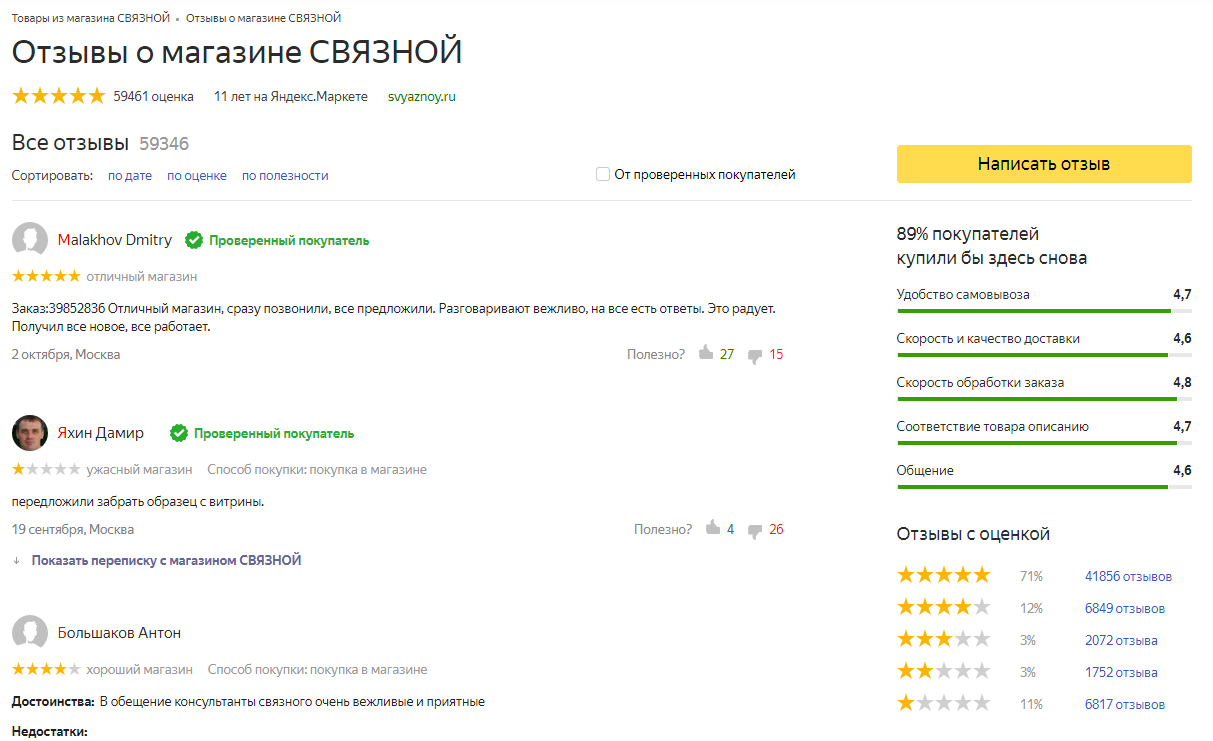The image size is (1213, 741).
Task: Sort reviews 'по дате'
Action: [130, 175]
